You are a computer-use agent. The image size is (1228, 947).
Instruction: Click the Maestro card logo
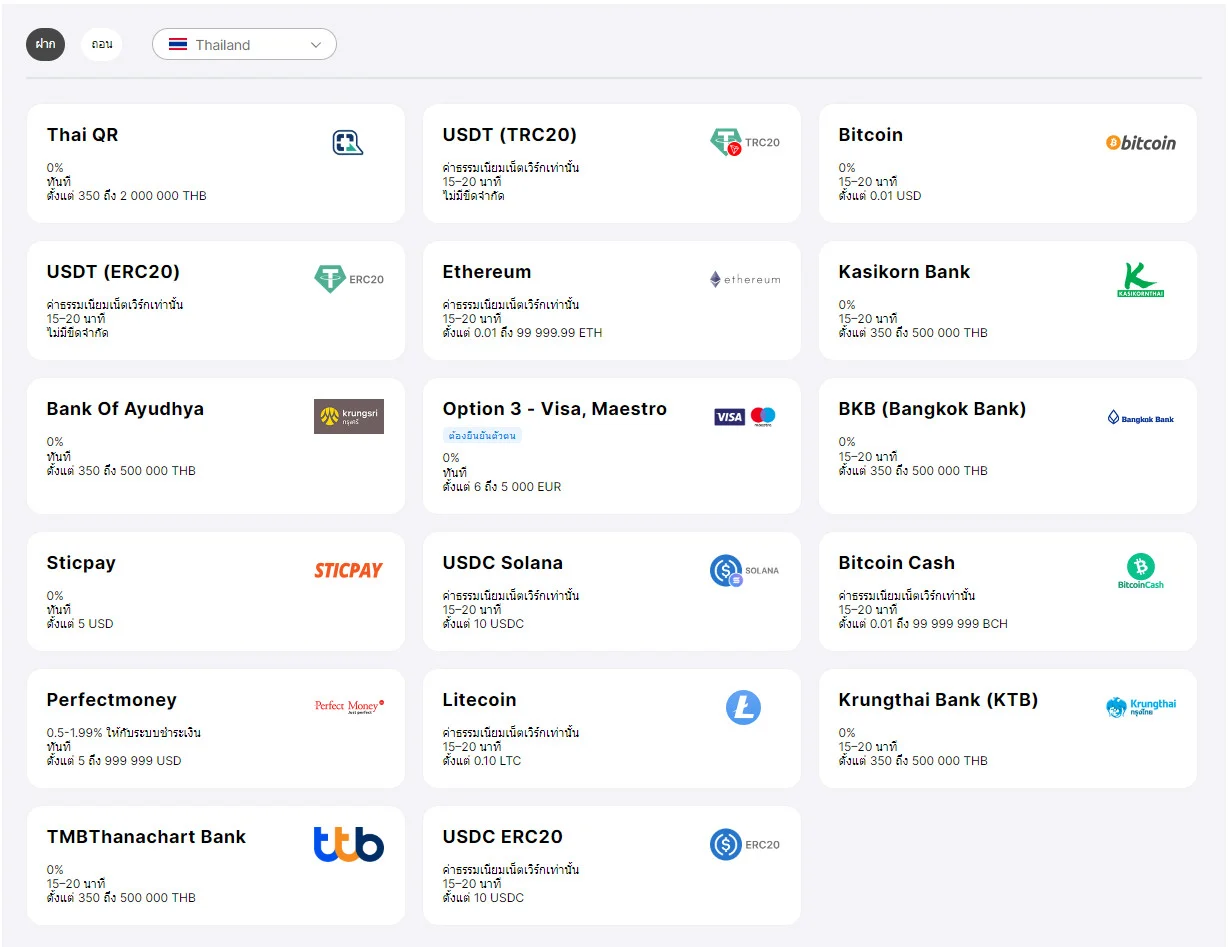click(763, 417)
